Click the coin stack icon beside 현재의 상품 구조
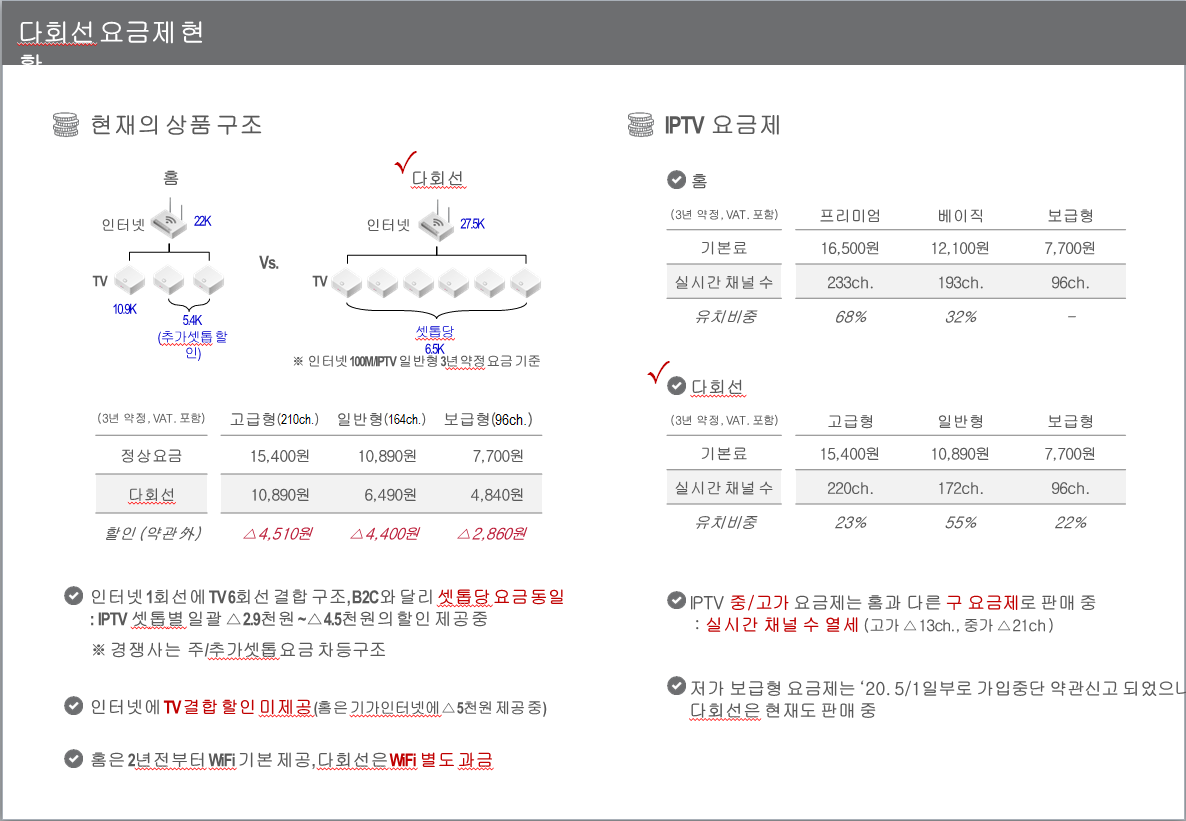The image size is (1186, 821). click(x=66, y=125)
